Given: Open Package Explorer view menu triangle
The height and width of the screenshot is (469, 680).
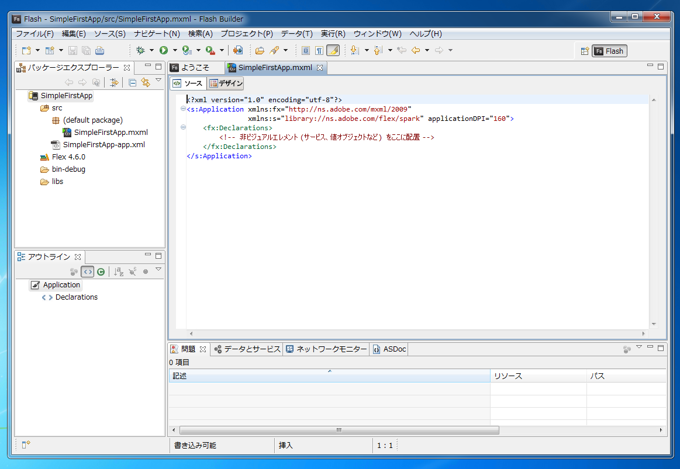Looking at the screenshot, I should (159, 80).
